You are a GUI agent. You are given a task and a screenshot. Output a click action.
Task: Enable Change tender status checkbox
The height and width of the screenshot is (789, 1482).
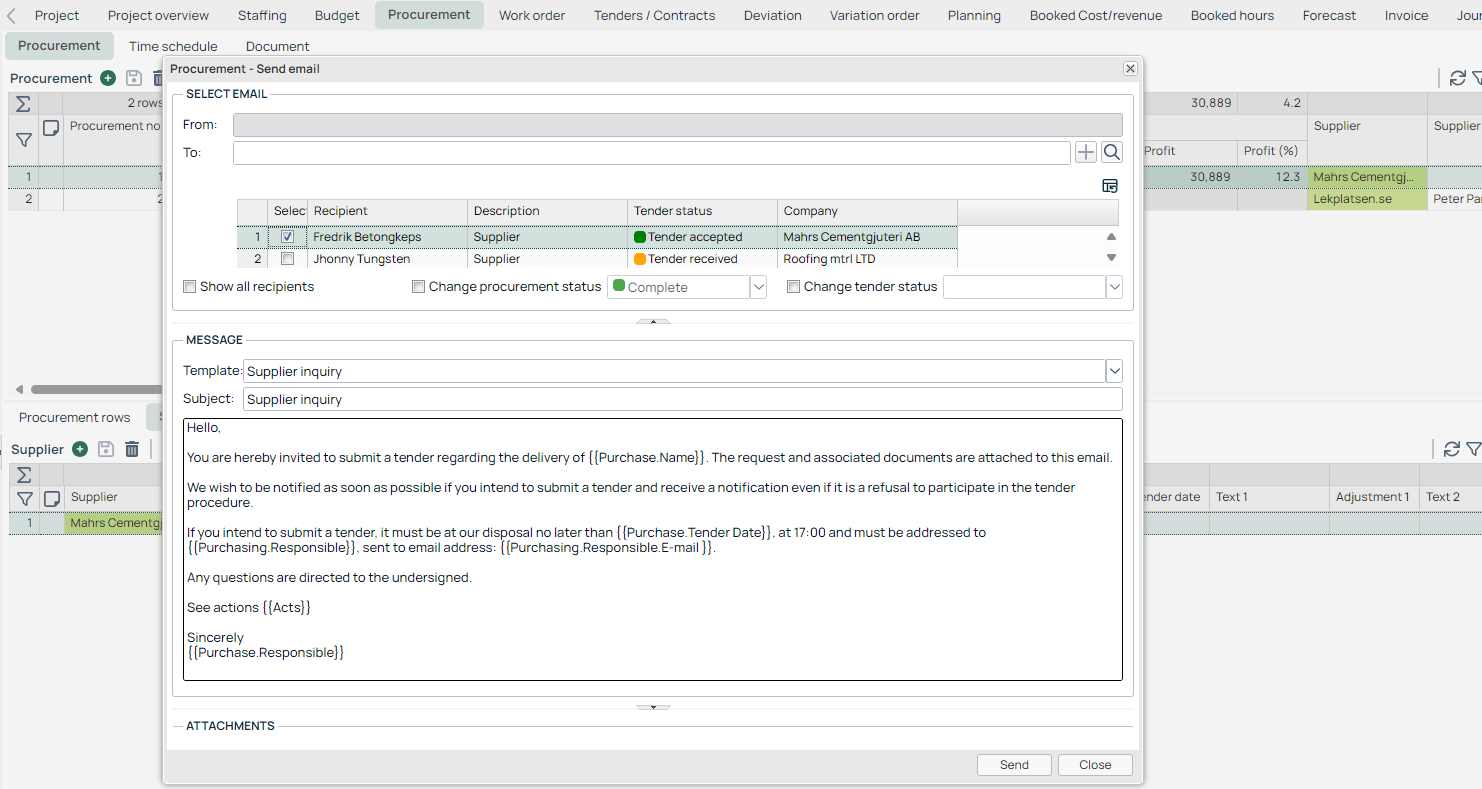pos(794,287)
